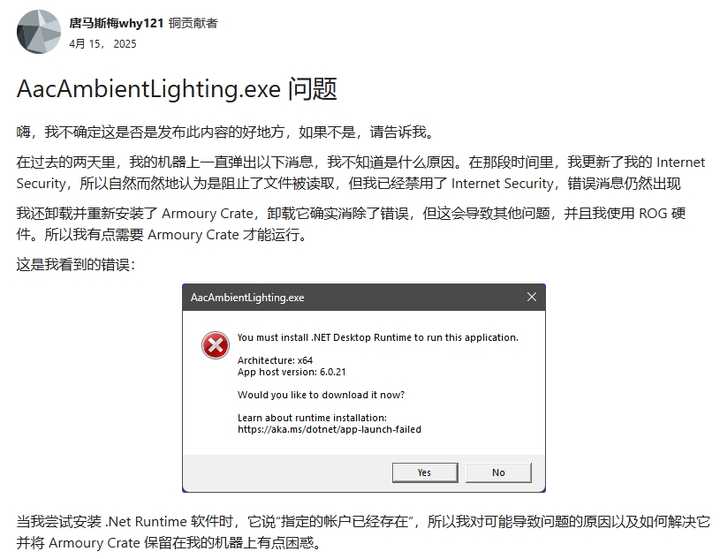Click the greeting paragraph starting with 嗨
Viewport: 720px width, 559px height.
(x=225, y=132)
